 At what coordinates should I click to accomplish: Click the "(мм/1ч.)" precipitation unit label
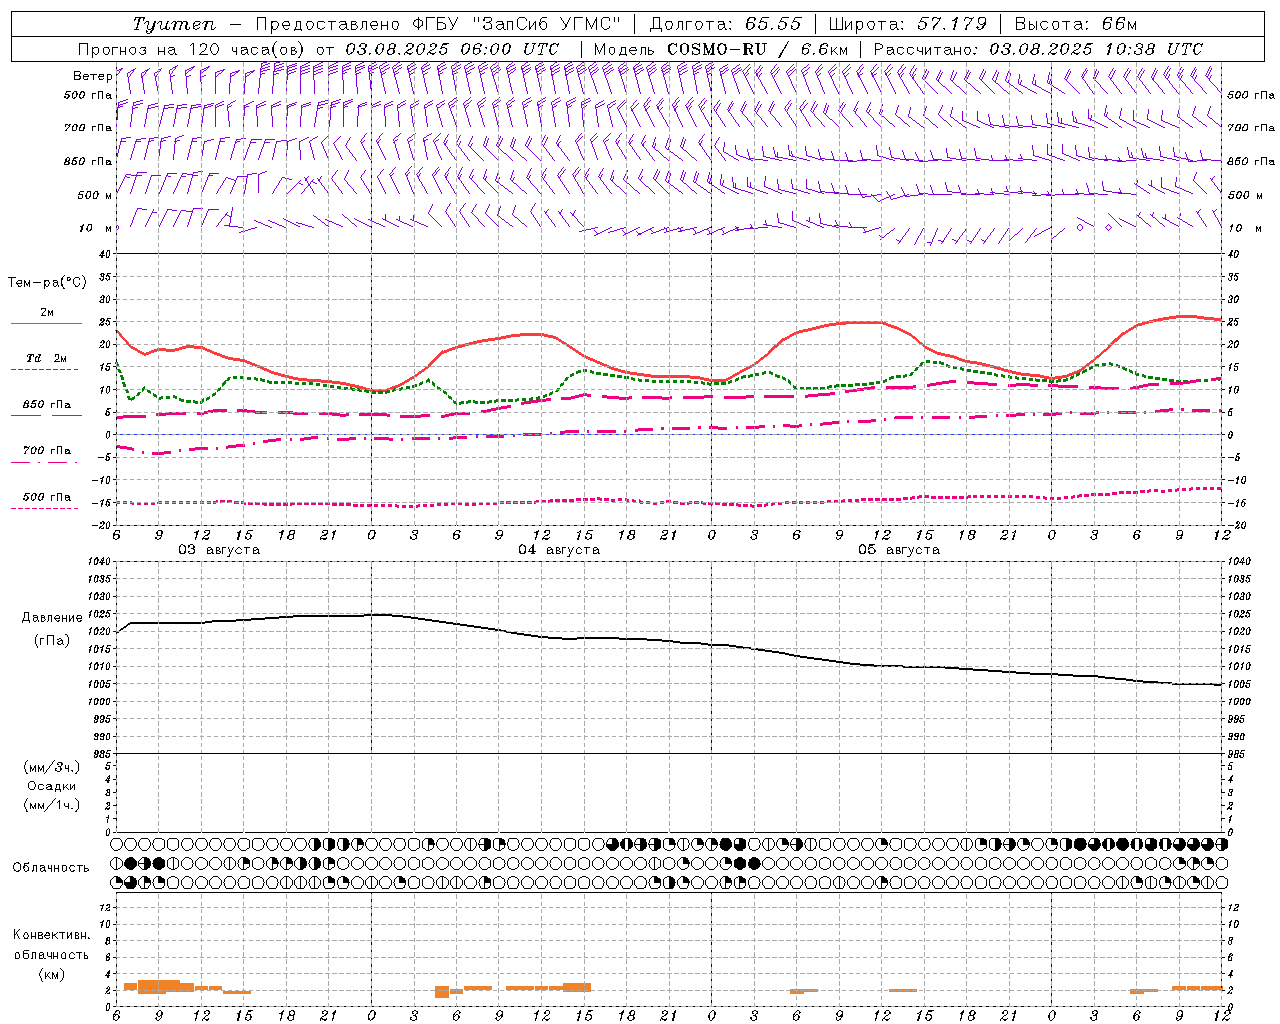click(x=52, y=805)
